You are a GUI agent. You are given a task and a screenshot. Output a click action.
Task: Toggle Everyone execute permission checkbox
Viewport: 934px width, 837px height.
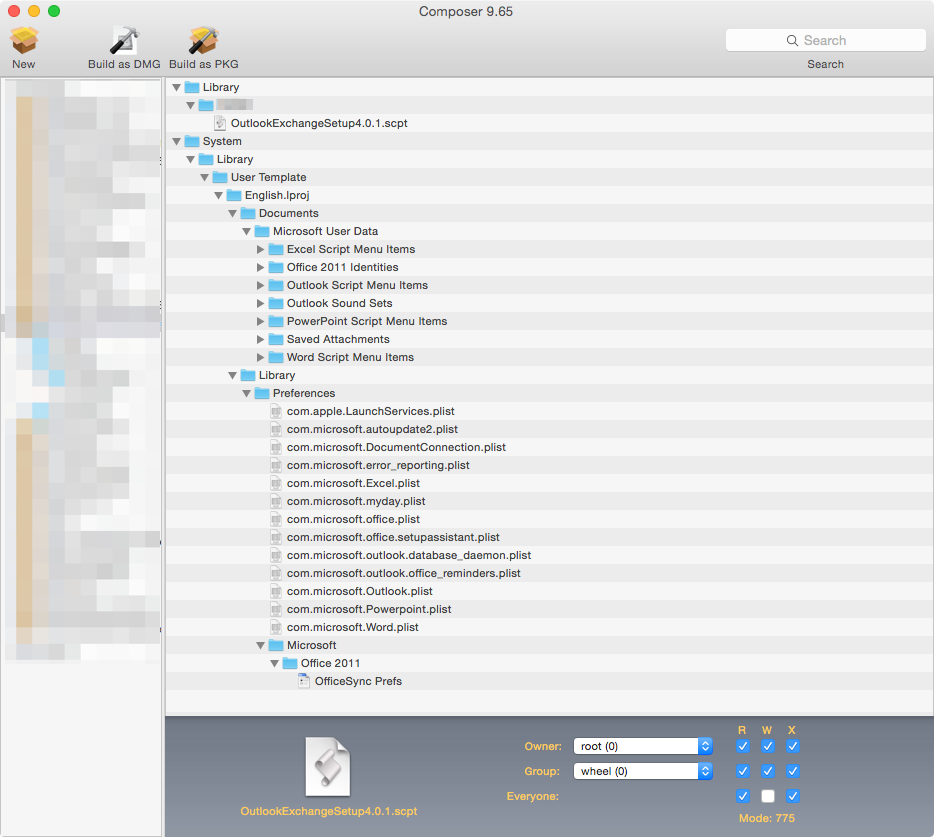click(793, 796)
